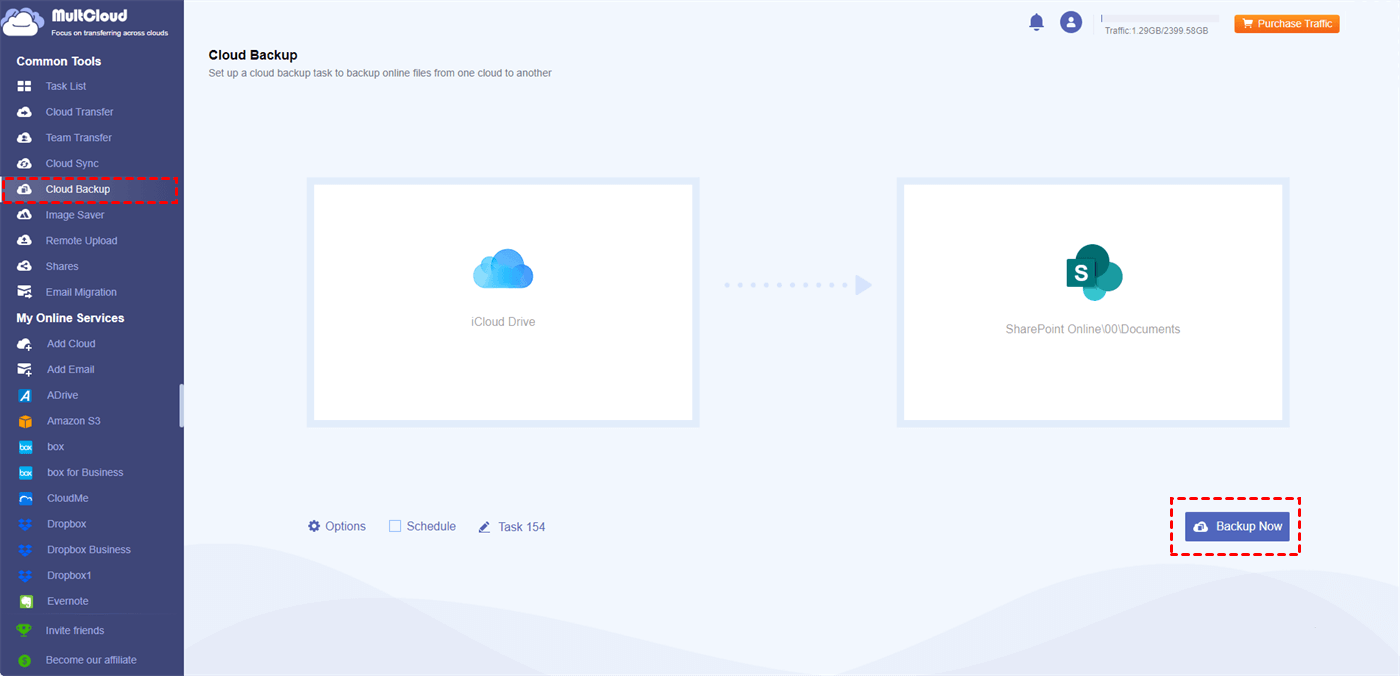The image size is (1400, 676).
Task: Click the Team Transfer icon
Action: point(25,138)
